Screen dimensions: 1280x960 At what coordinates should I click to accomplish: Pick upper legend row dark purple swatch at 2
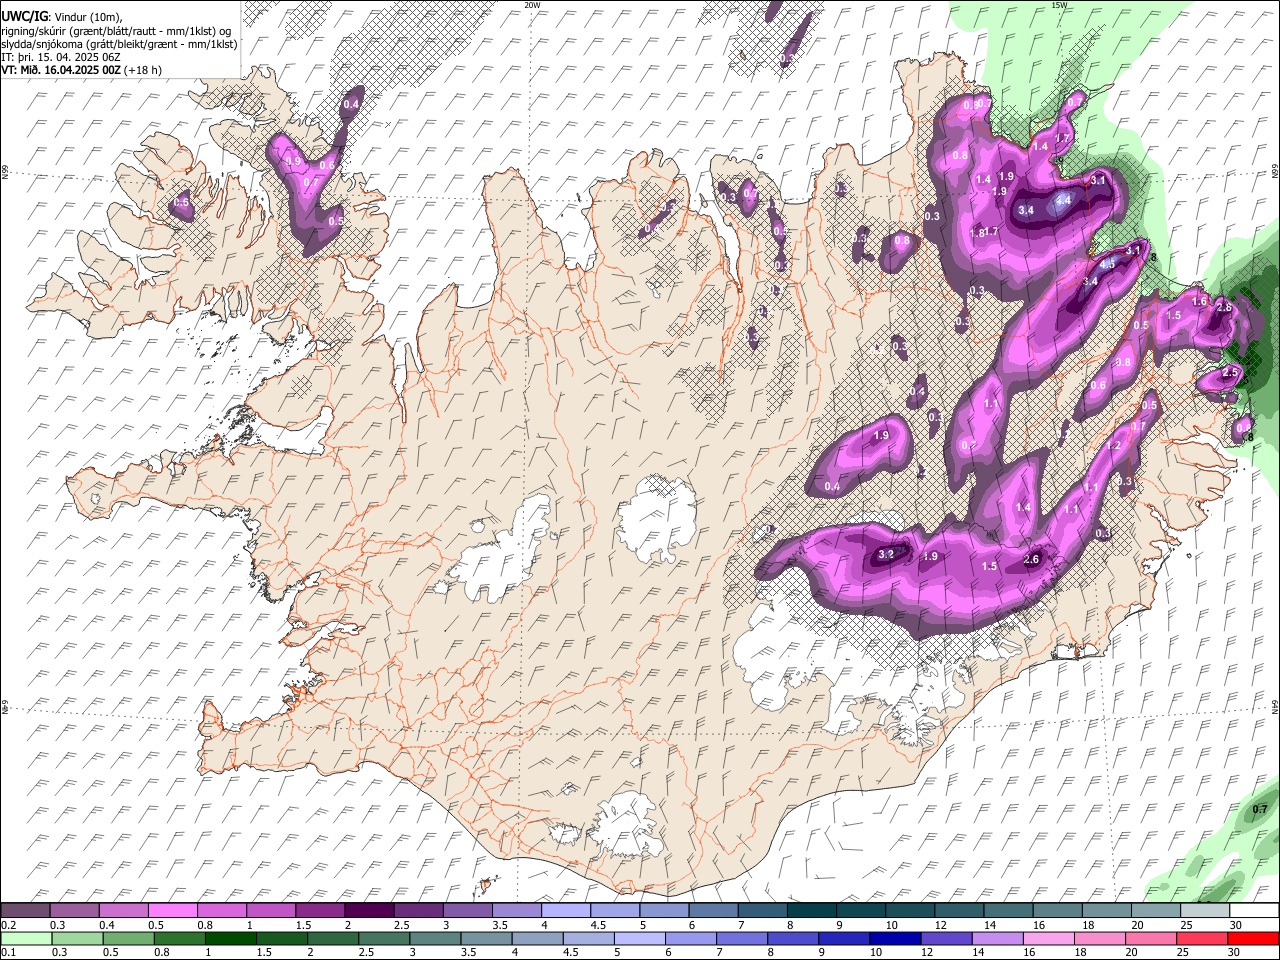369,911
